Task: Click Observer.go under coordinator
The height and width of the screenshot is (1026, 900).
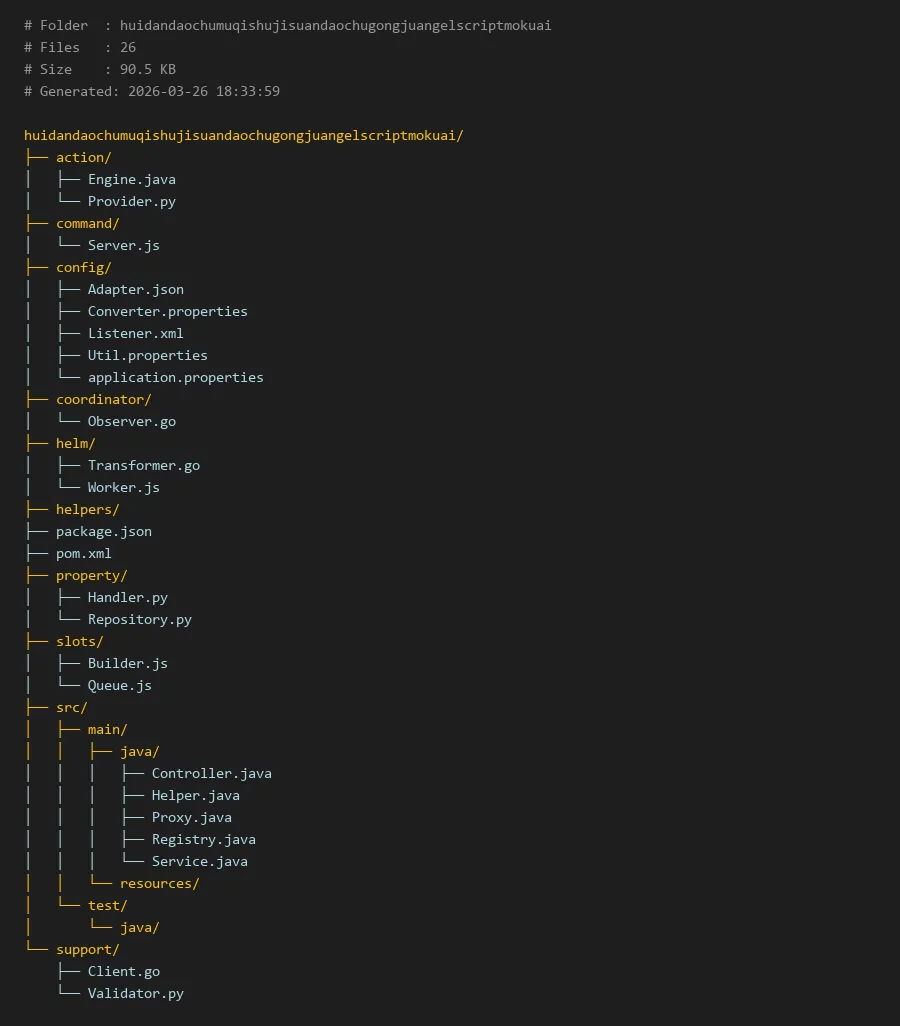Action: tap(131, 421)
